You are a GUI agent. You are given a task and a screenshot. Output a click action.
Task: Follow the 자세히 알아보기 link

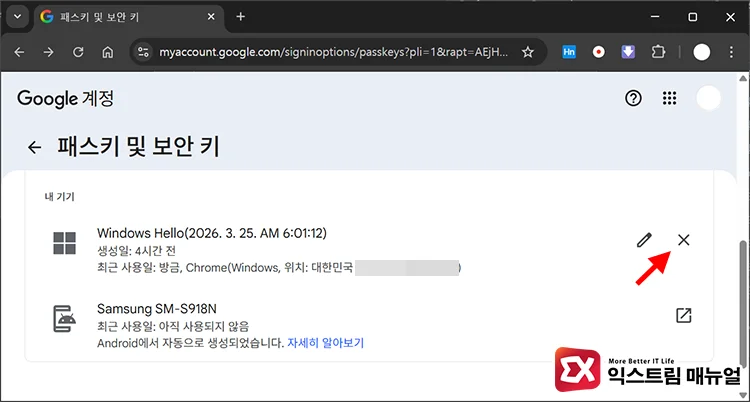coord(326,343)
